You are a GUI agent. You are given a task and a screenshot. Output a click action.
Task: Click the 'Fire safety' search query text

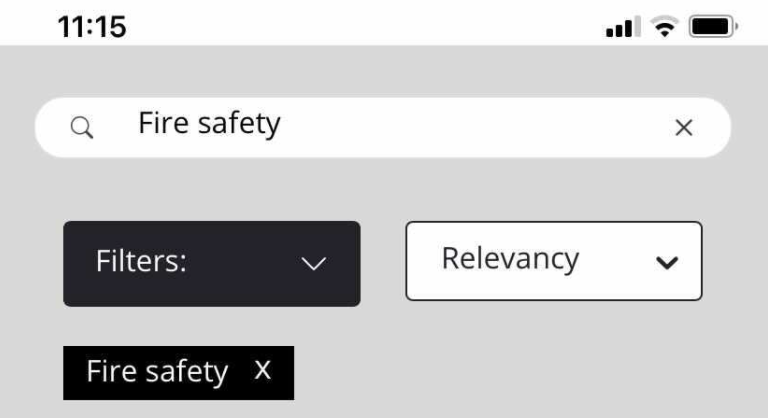[x=209, y=124]
